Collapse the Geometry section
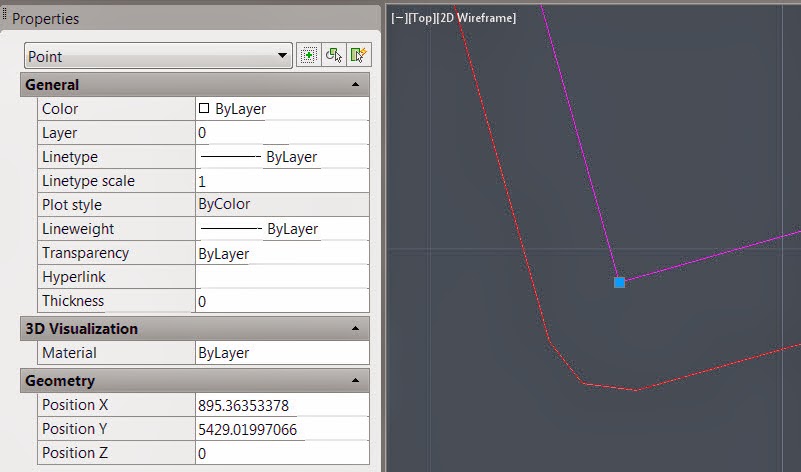The width and height of the screenshot is (801, 472). coord(356,381)
